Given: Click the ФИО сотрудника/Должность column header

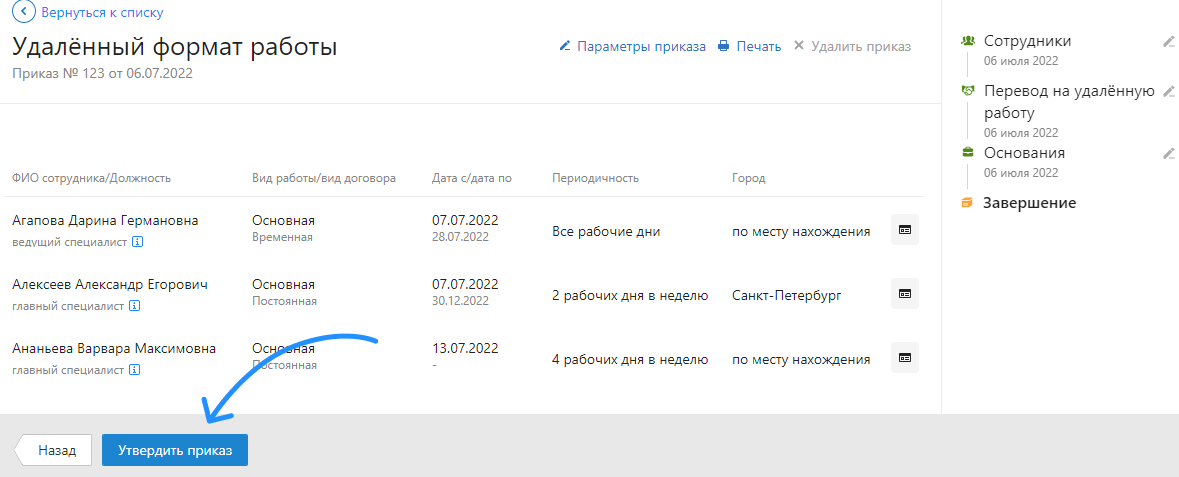Looking at the screenshot, I should point(91,178).
